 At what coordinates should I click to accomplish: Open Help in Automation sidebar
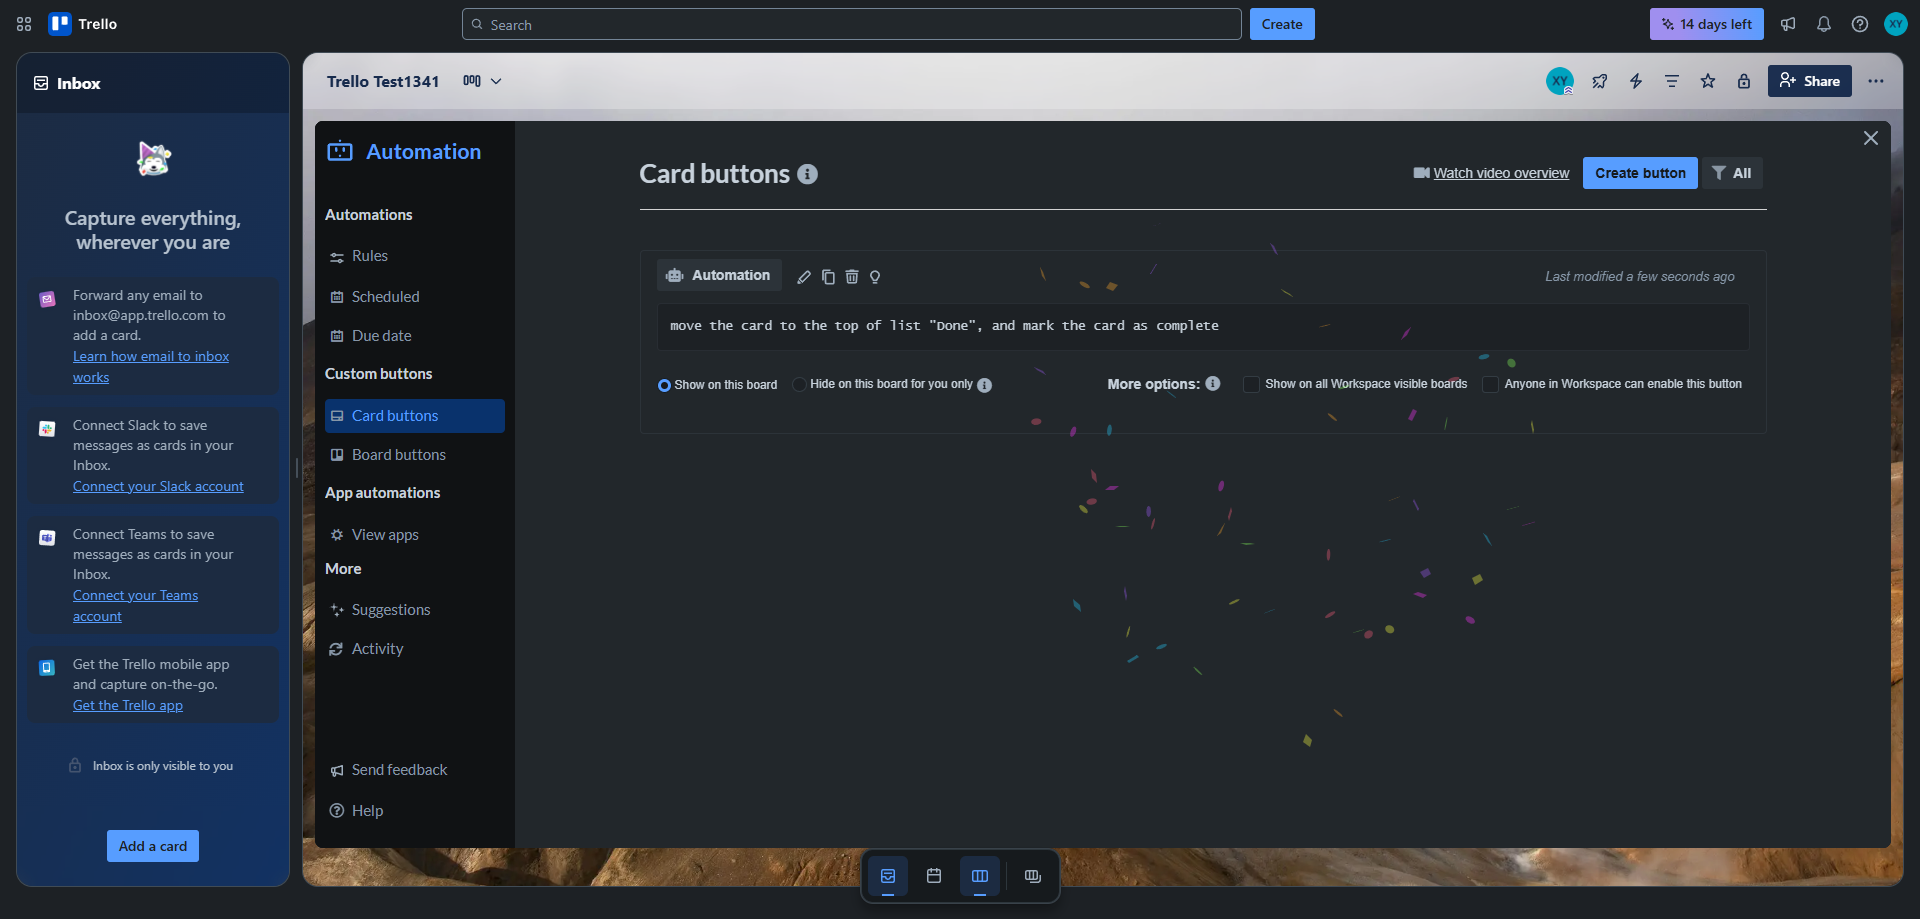[x=414, y=811]
